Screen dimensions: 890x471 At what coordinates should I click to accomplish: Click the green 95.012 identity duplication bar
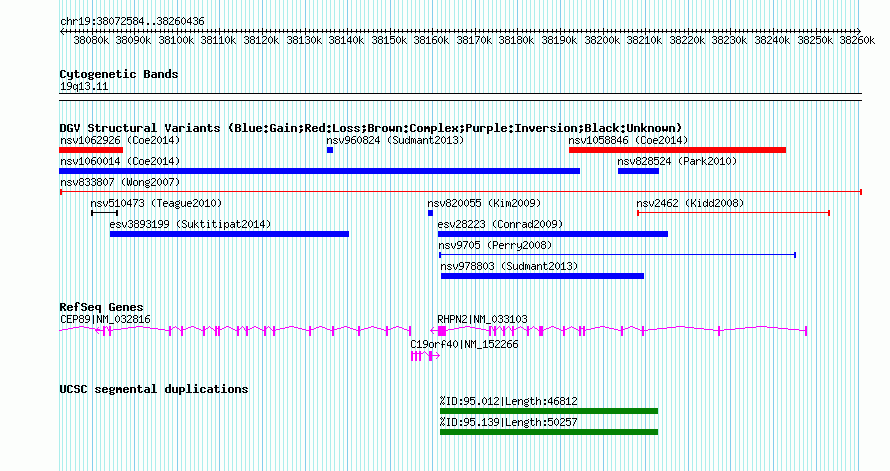tap(549, 411)
